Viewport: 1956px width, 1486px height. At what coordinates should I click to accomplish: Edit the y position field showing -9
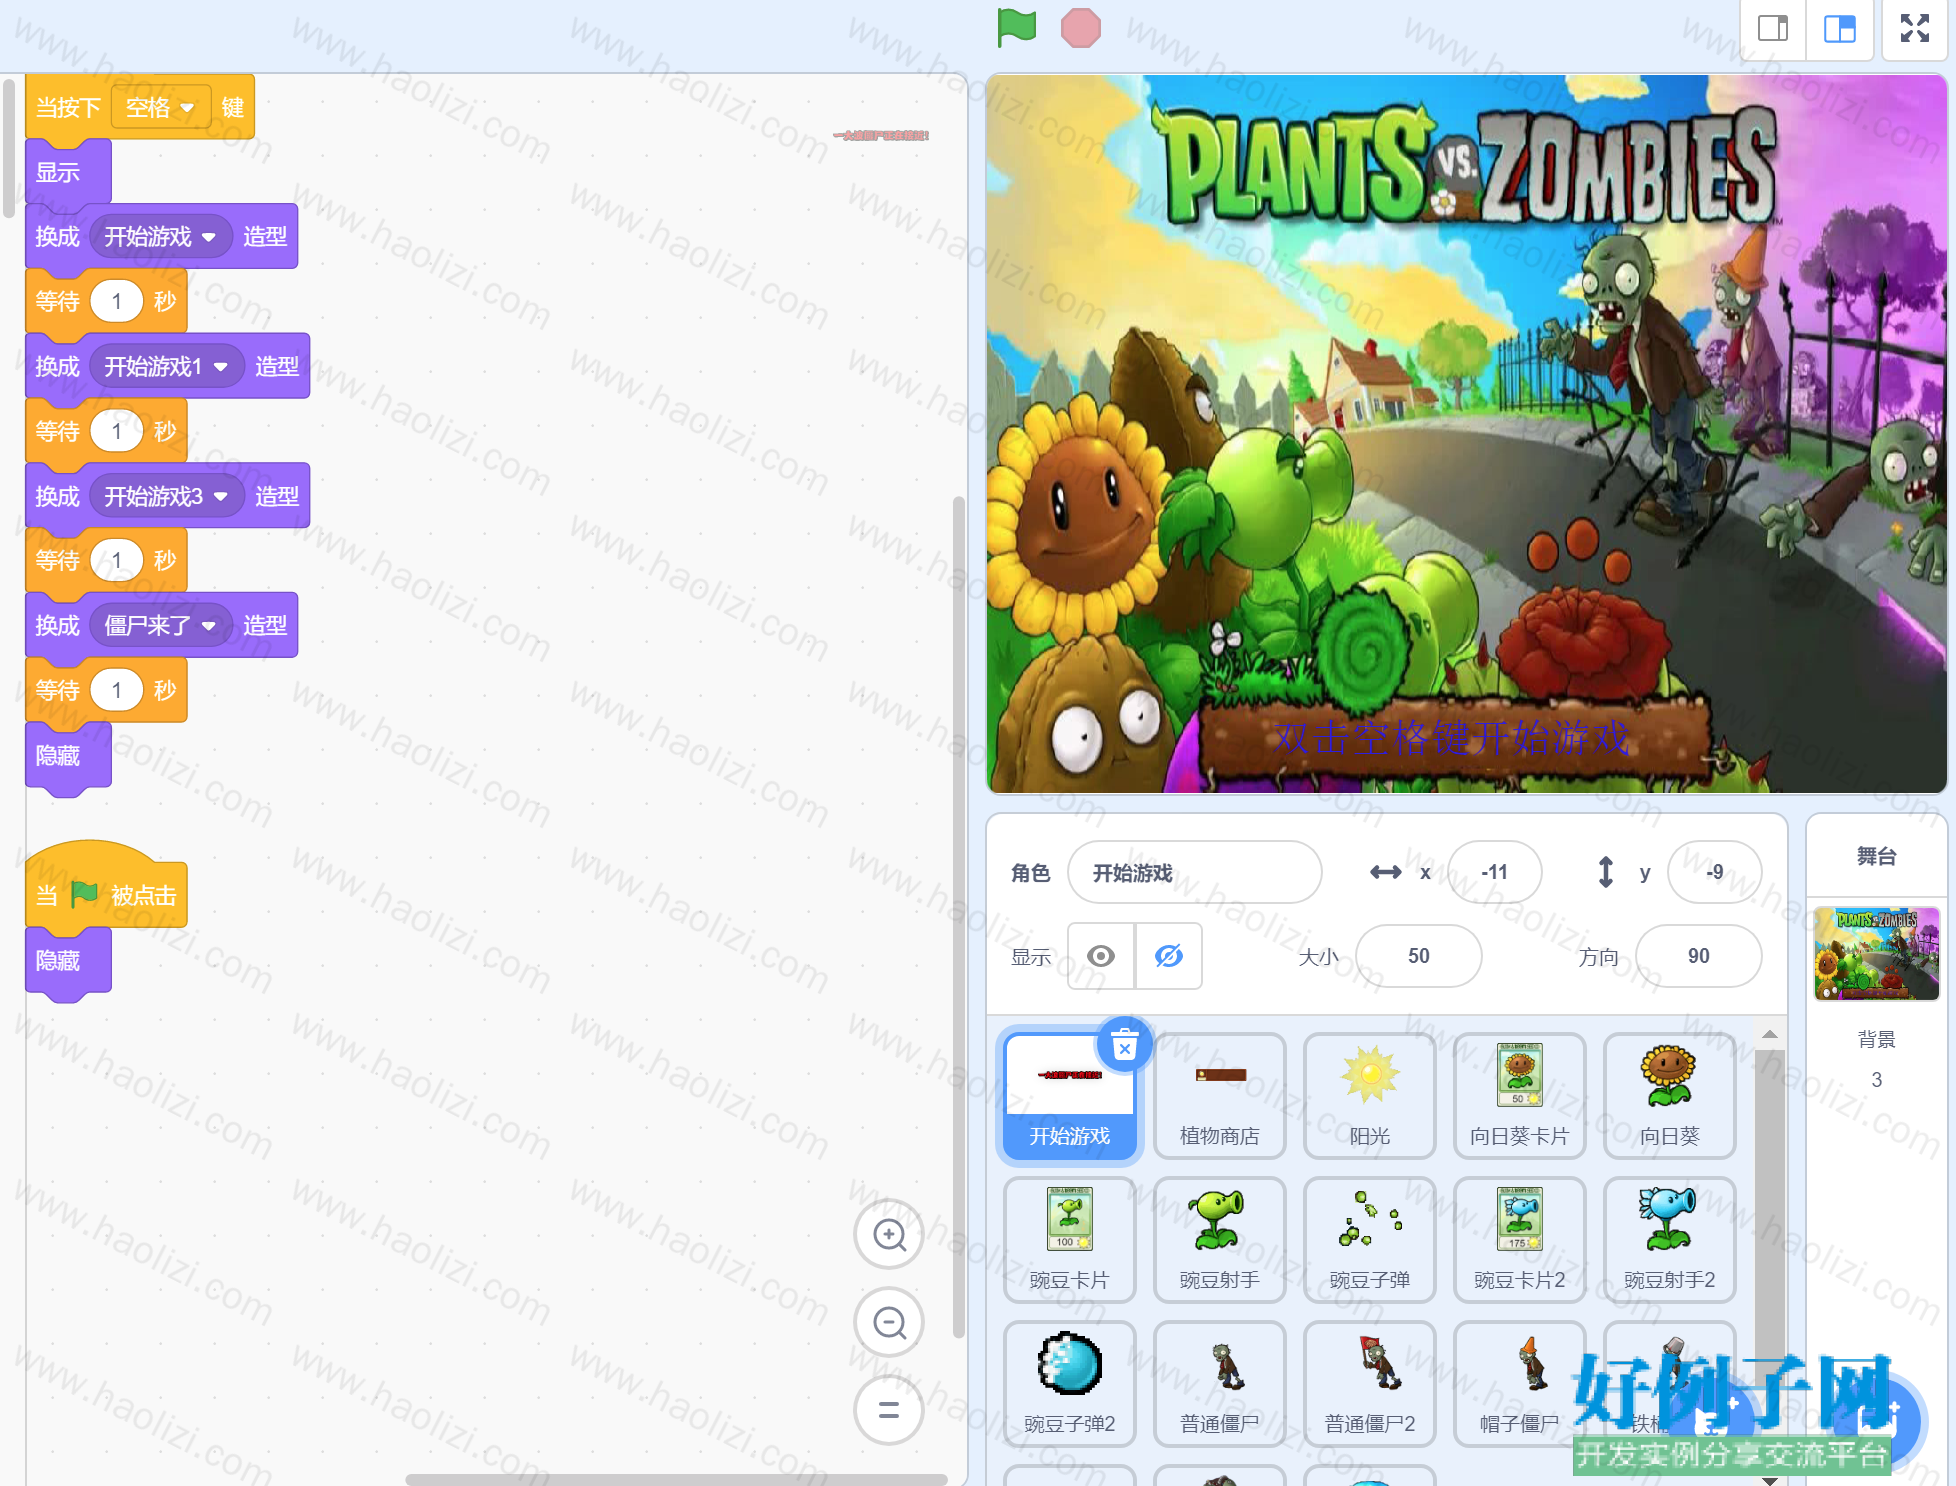(1715, 872)
